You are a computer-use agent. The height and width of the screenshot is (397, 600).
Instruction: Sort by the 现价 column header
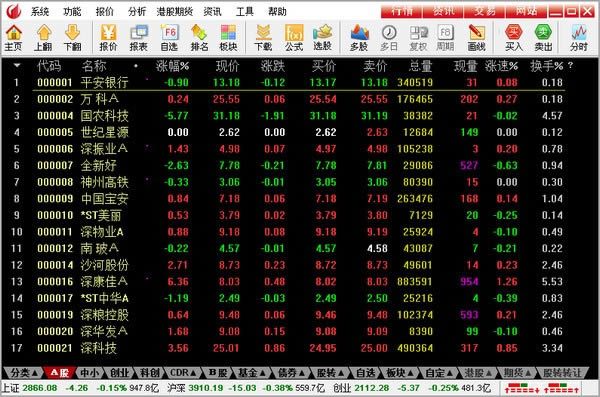click(x=227, y=66)
